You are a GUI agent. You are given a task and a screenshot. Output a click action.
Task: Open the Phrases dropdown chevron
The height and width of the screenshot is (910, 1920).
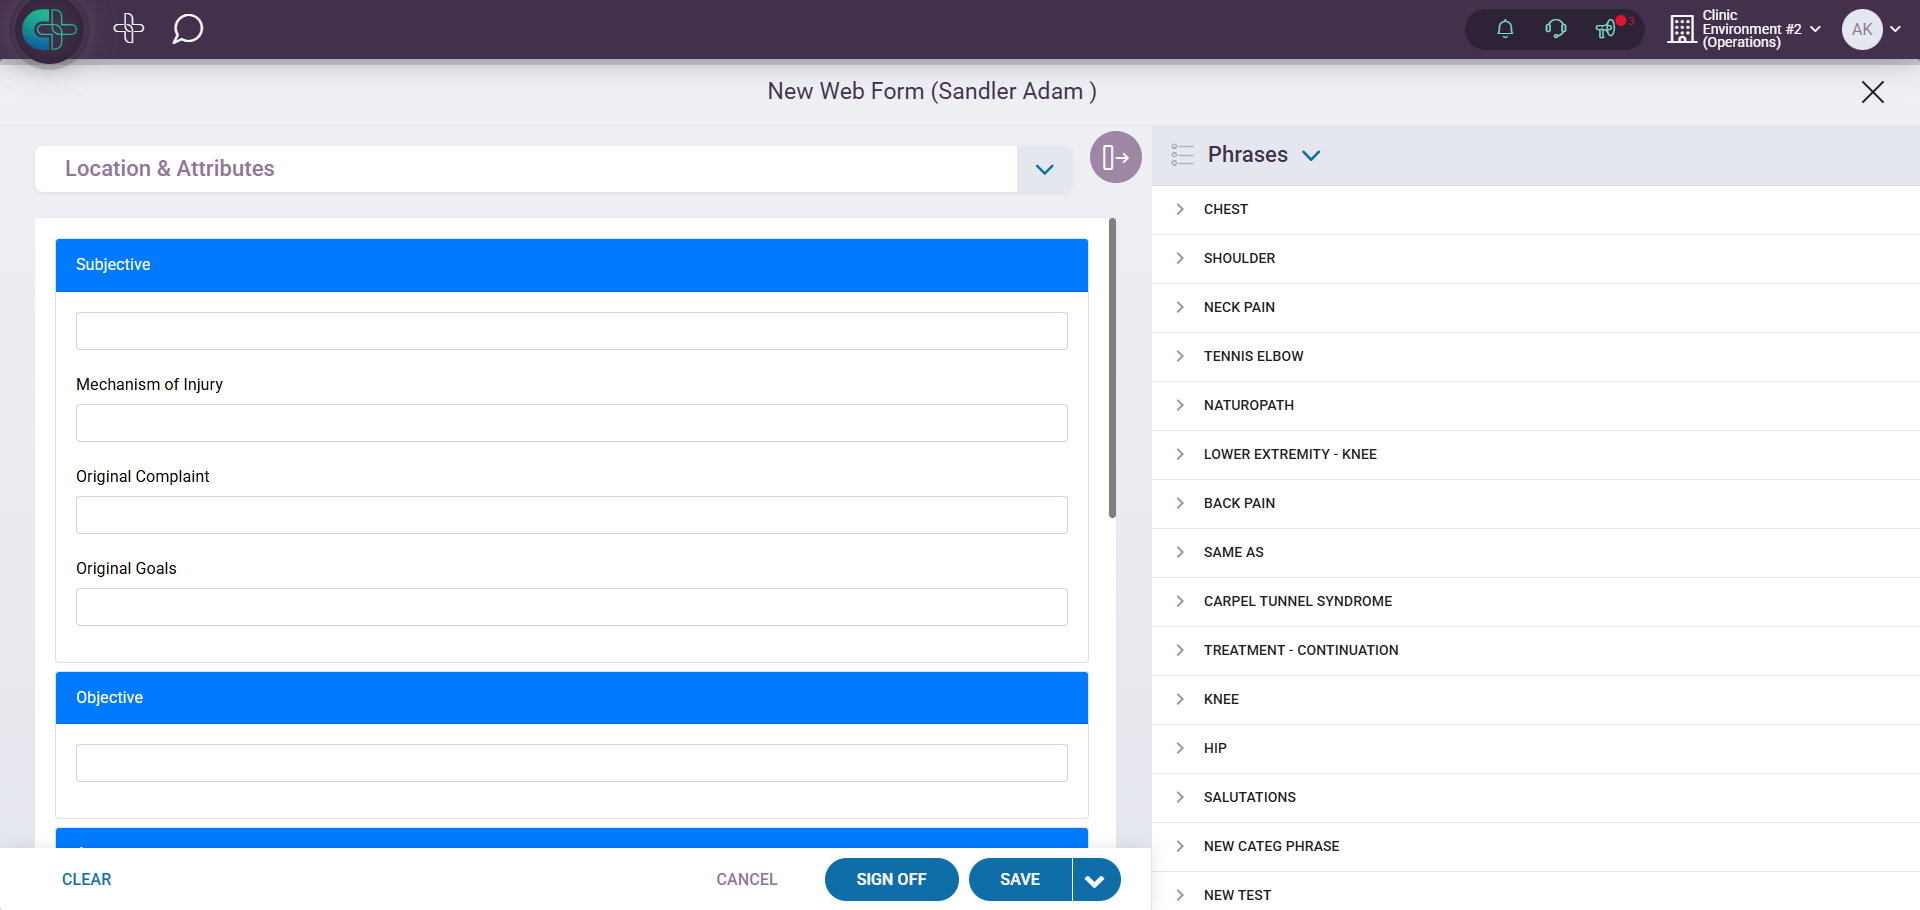(1311, 155)
